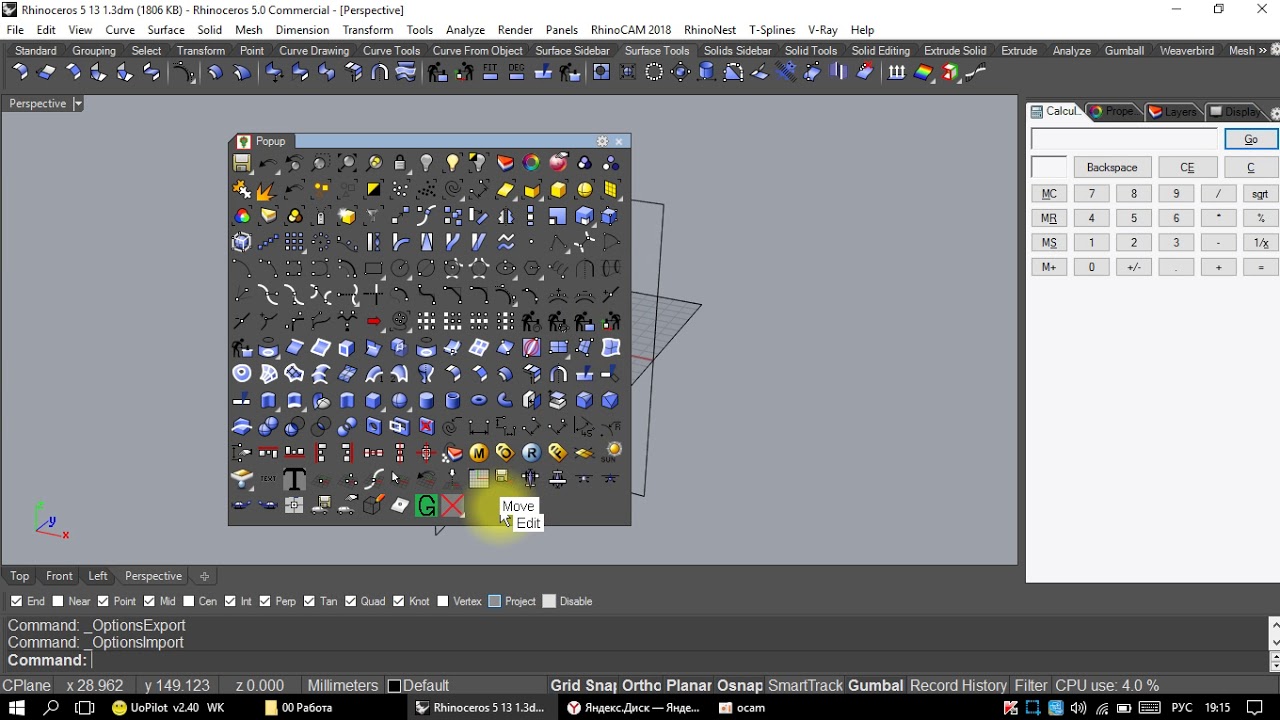Image resolution: width=1280 pixels, height=720 pixels.
Task: Open the Perspective viewport dropdown arrow
Action: (x=78, y=104)
